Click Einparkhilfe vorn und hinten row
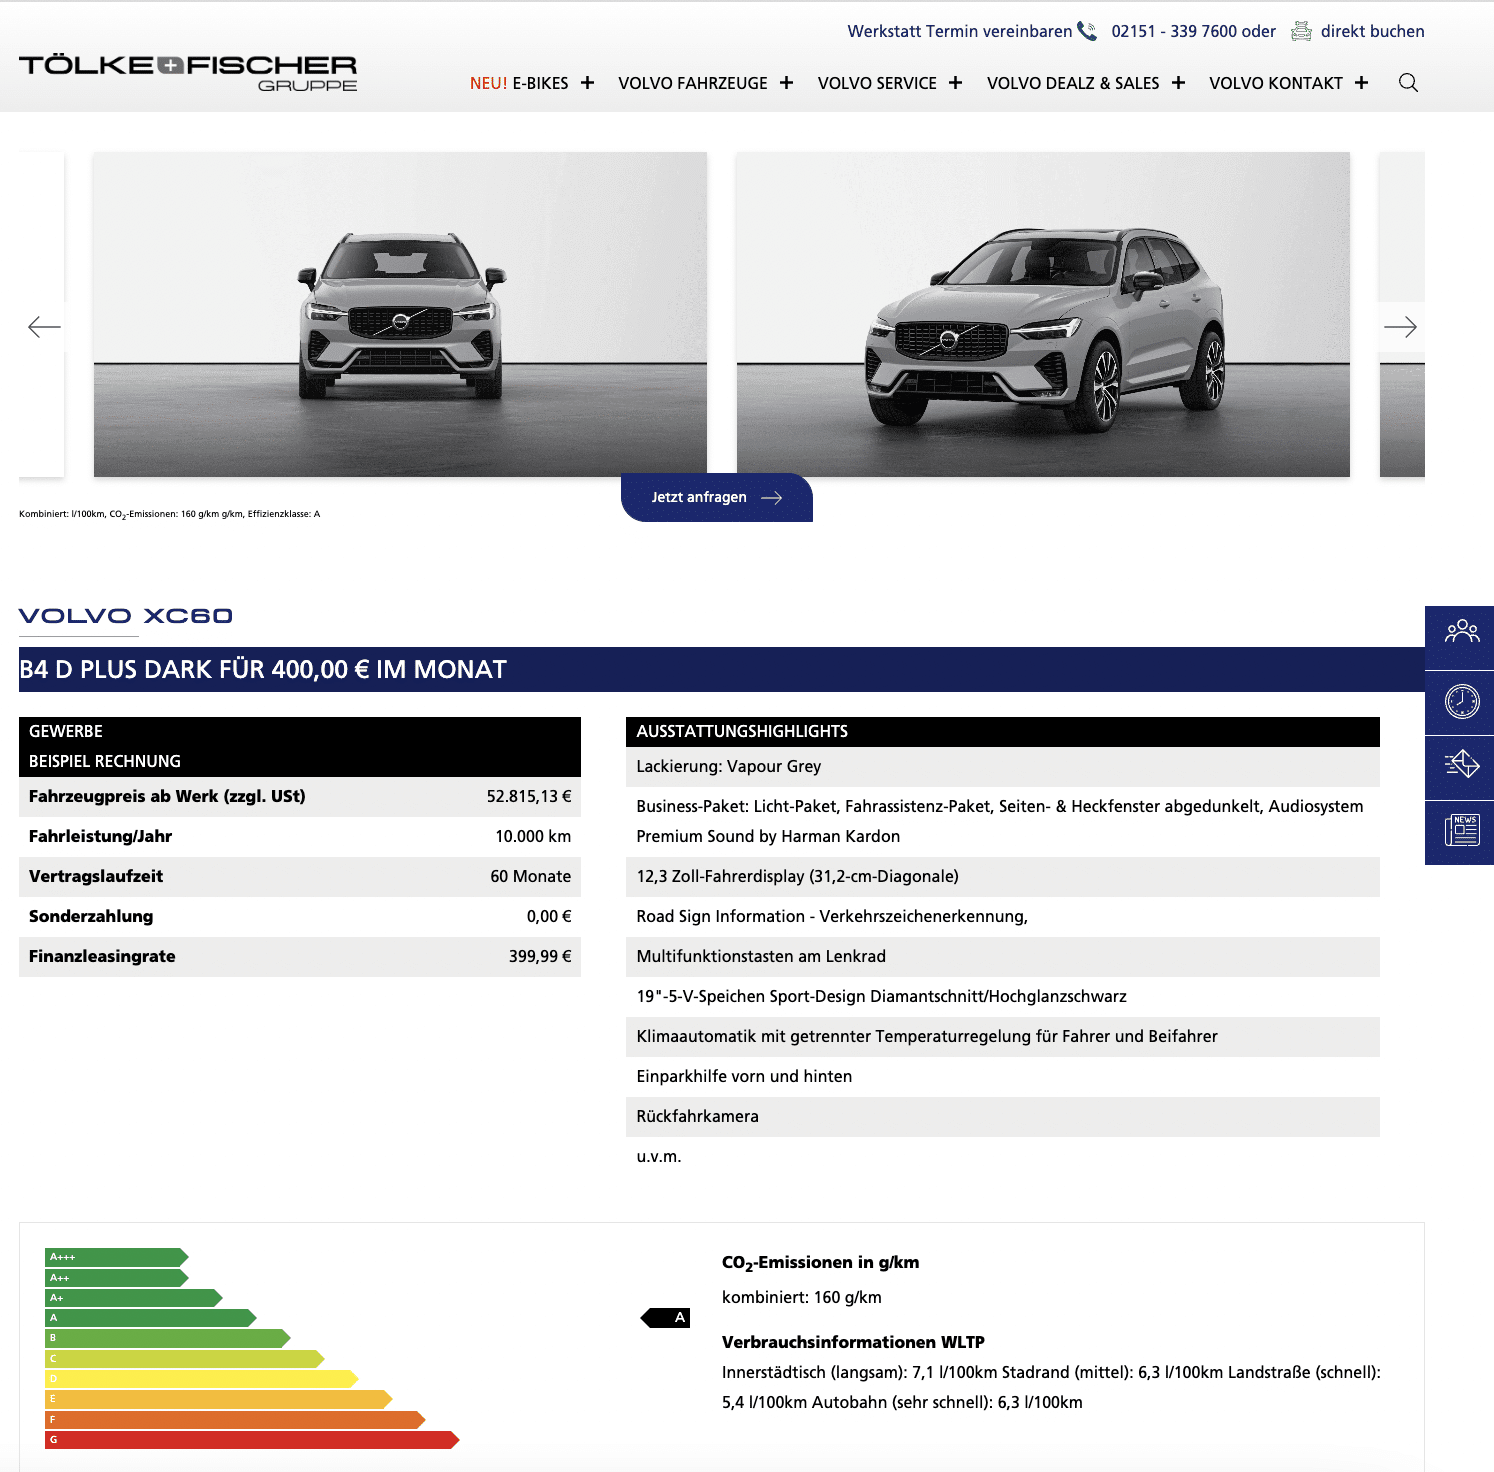Viewport: 1494px width, 1472px height. [x=1003, y=1077]
